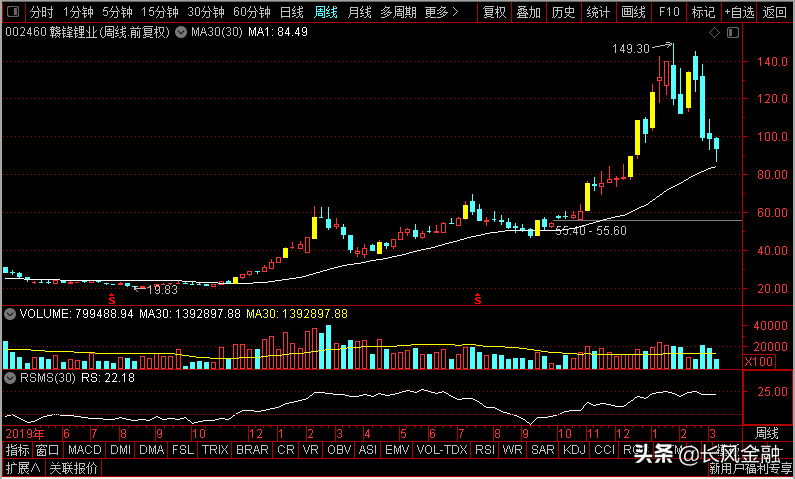Click the red S marker below July 2019 candles

coord(478,298)
